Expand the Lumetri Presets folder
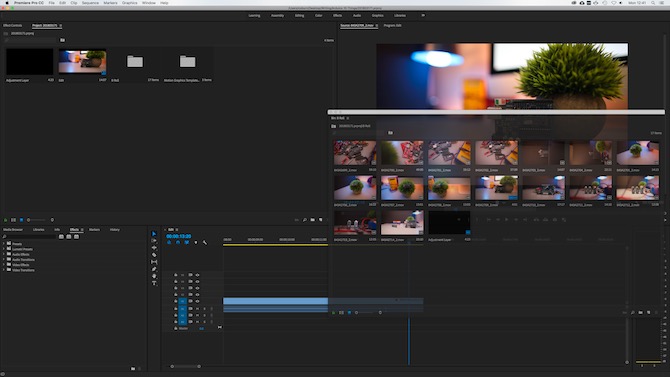Image resolution: width=670 pixels, height=377 pixels. click(4, 249)
